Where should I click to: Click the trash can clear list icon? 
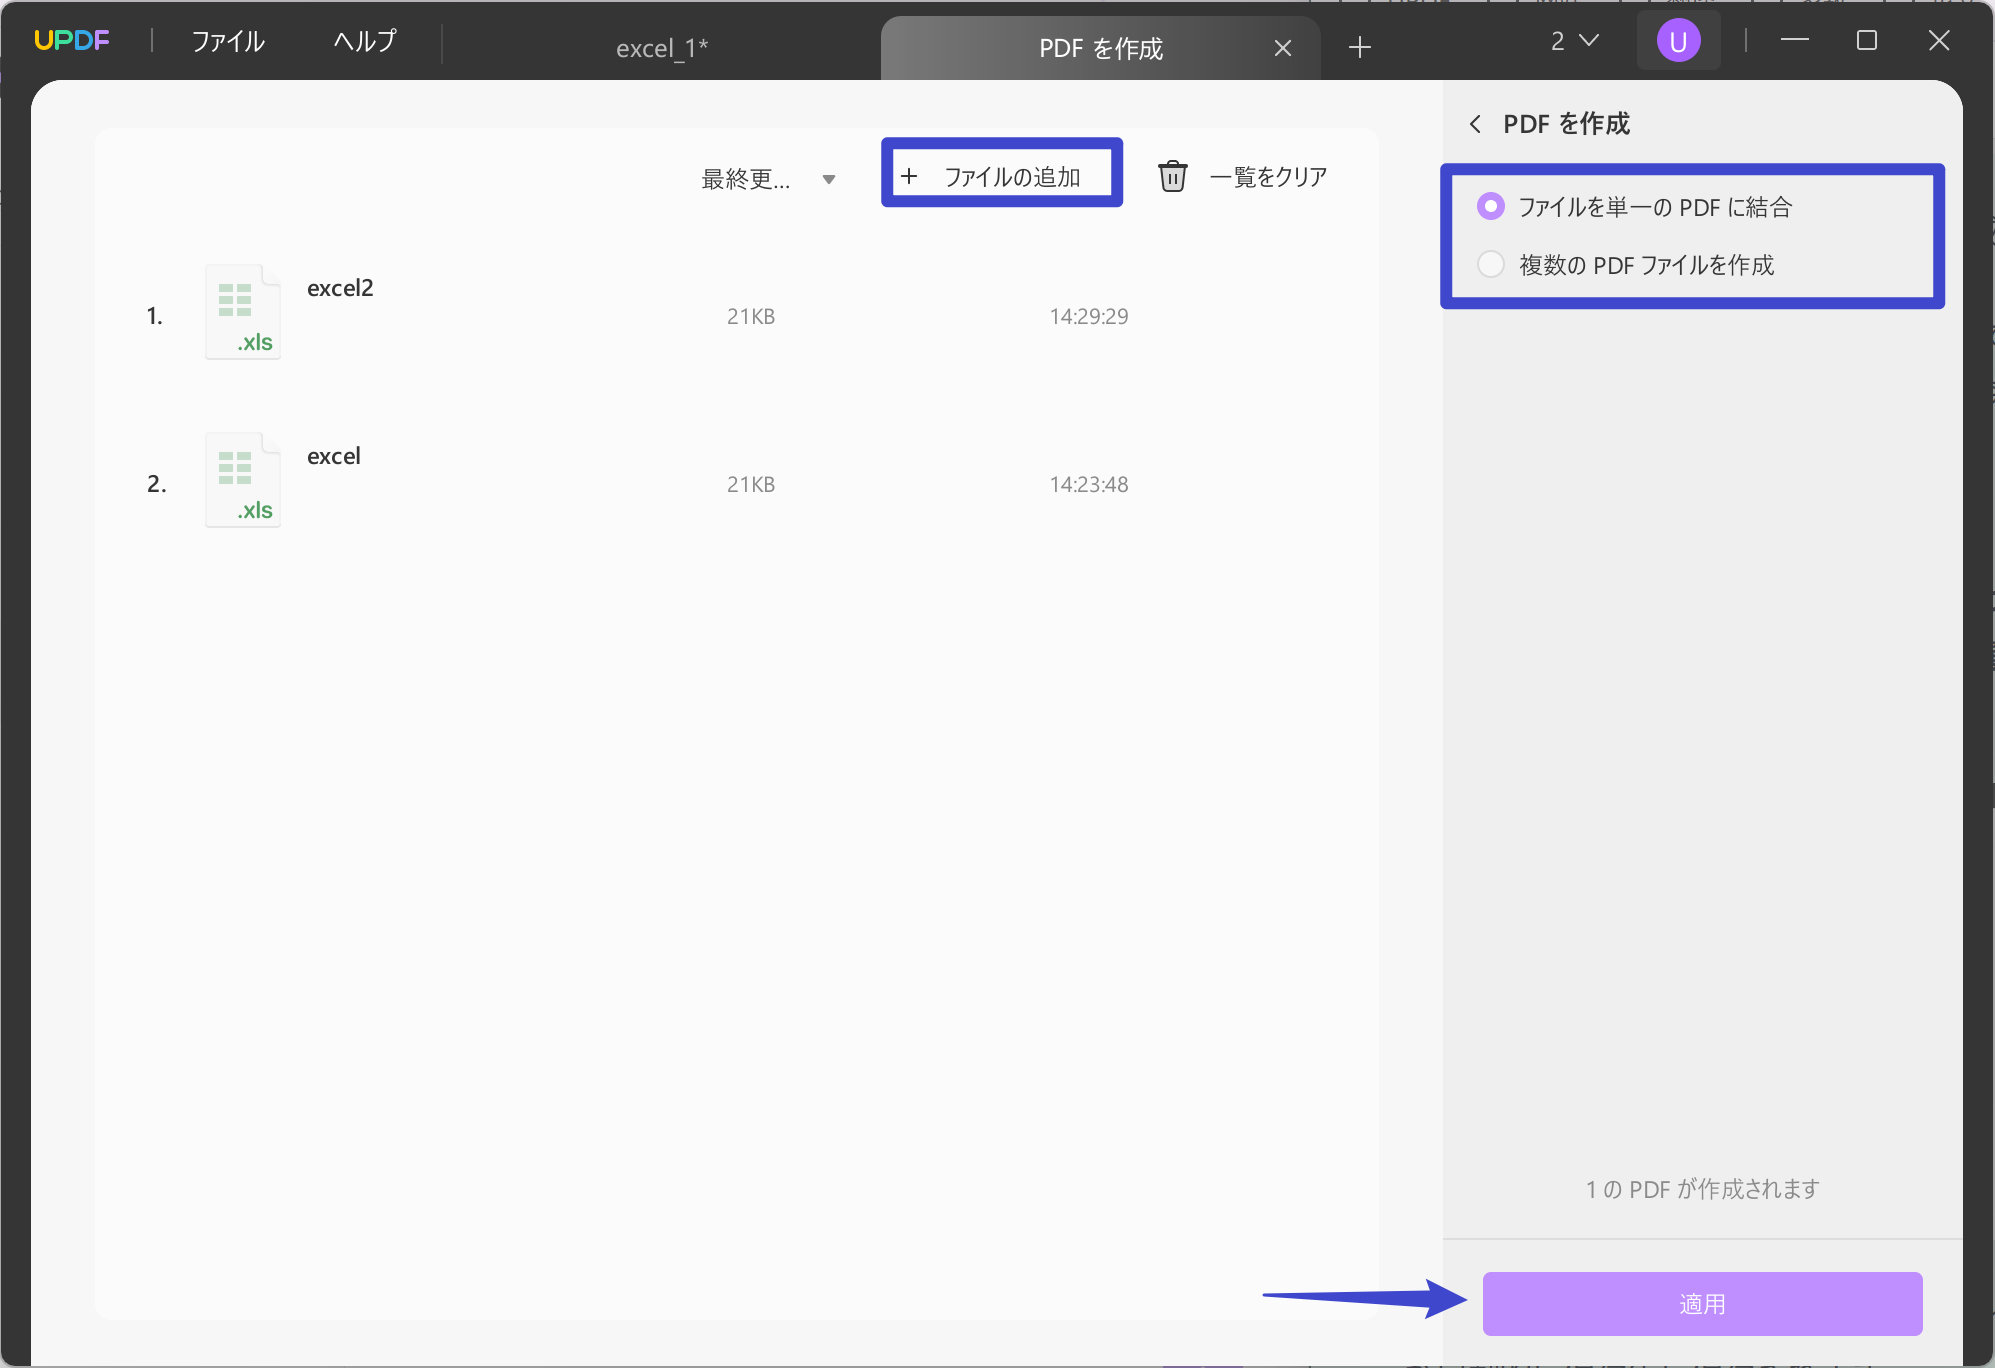[1172, 176]
